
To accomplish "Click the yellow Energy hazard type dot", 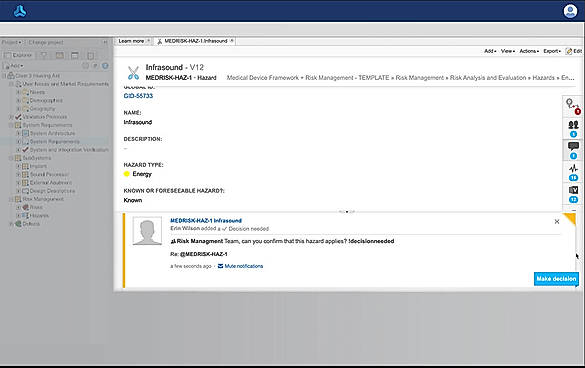I will point(126,174).
